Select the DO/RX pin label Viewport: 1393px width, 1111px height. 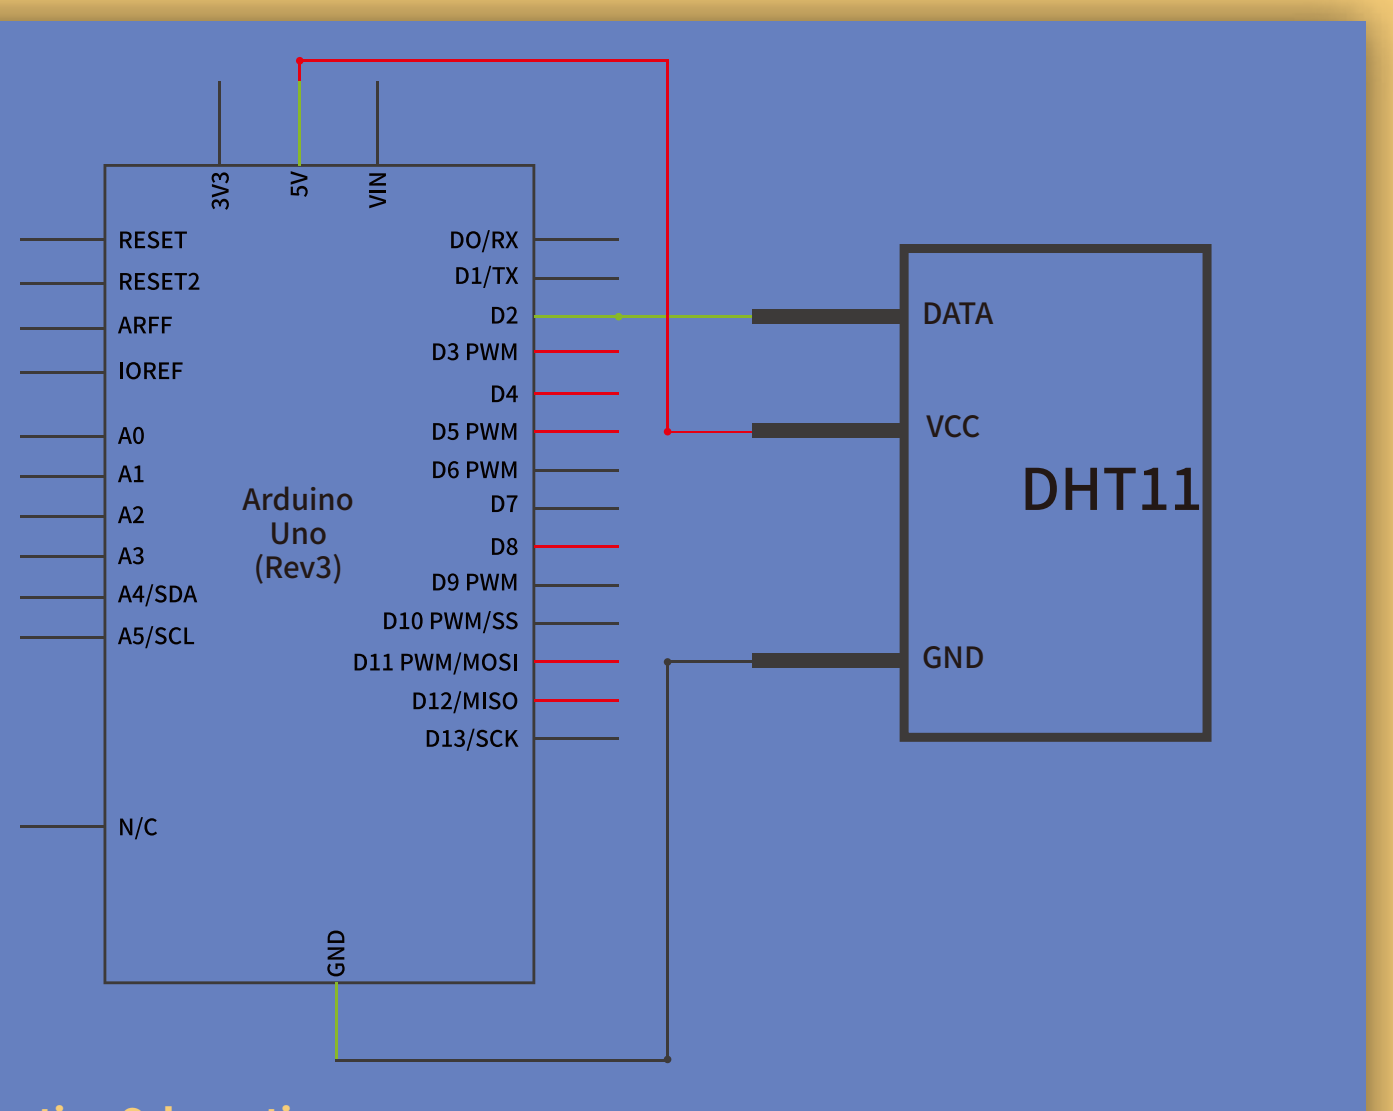(484, 240)
